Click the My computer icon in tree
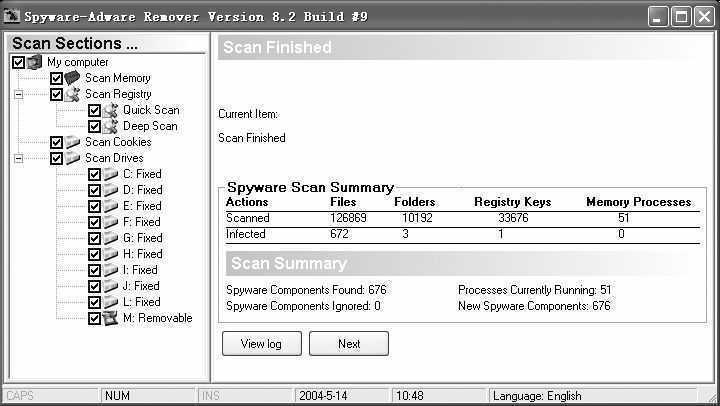The height and width of the screenshot is (406, 720). (35, 62)
